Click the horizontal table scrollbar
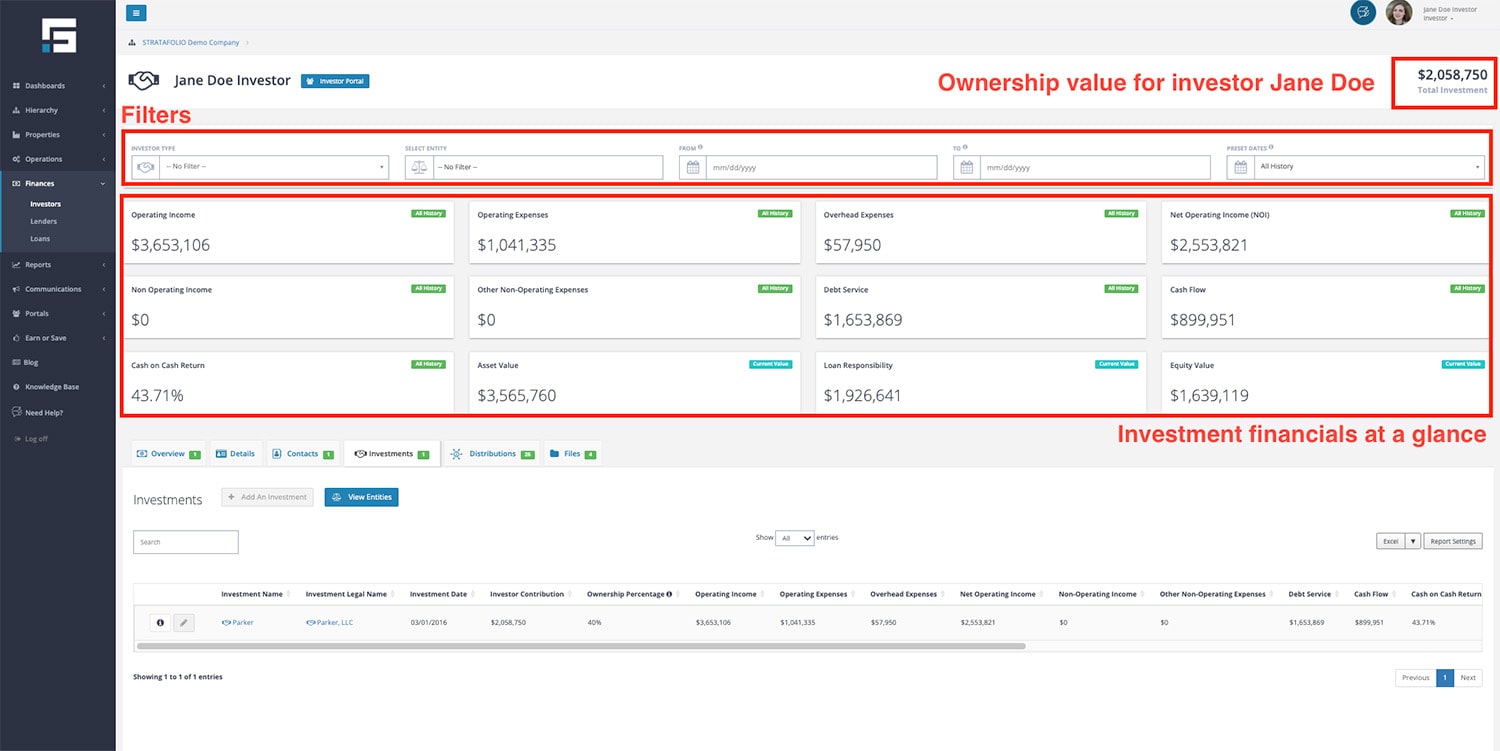Image resolution: width=1500 pixels, height=751 pixels. coord(580,646)
